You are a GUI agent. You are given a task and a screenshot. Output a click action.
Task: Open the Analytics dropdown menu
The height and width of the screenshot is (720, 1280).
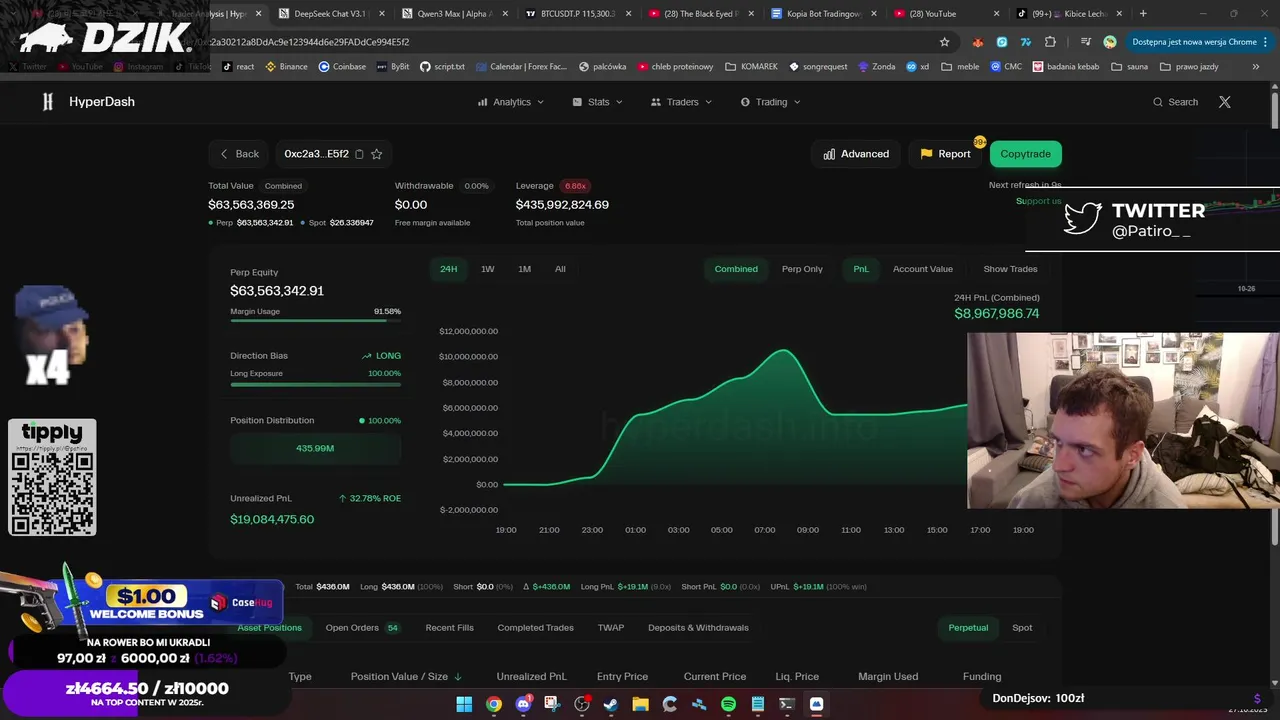tap(511, 102)
